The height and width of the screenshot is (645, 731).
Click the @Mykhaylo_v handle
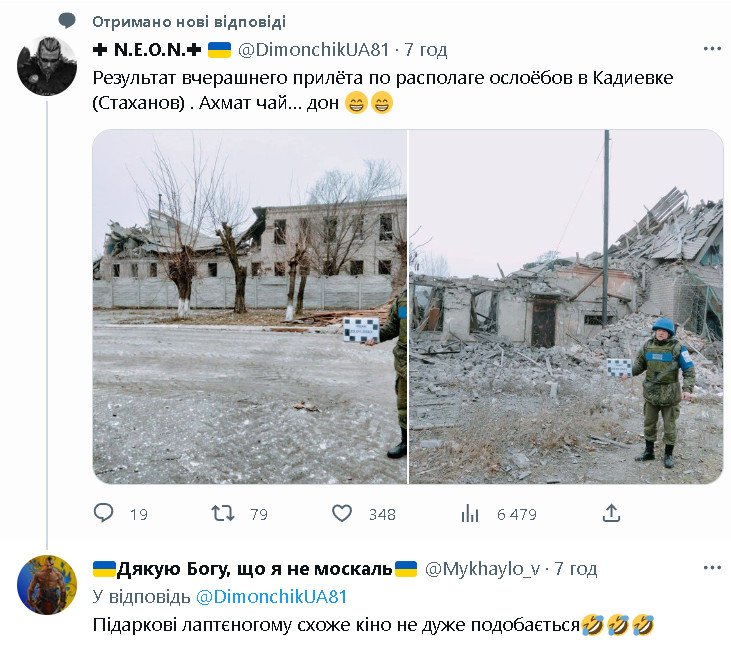click(x=483, y=569)
